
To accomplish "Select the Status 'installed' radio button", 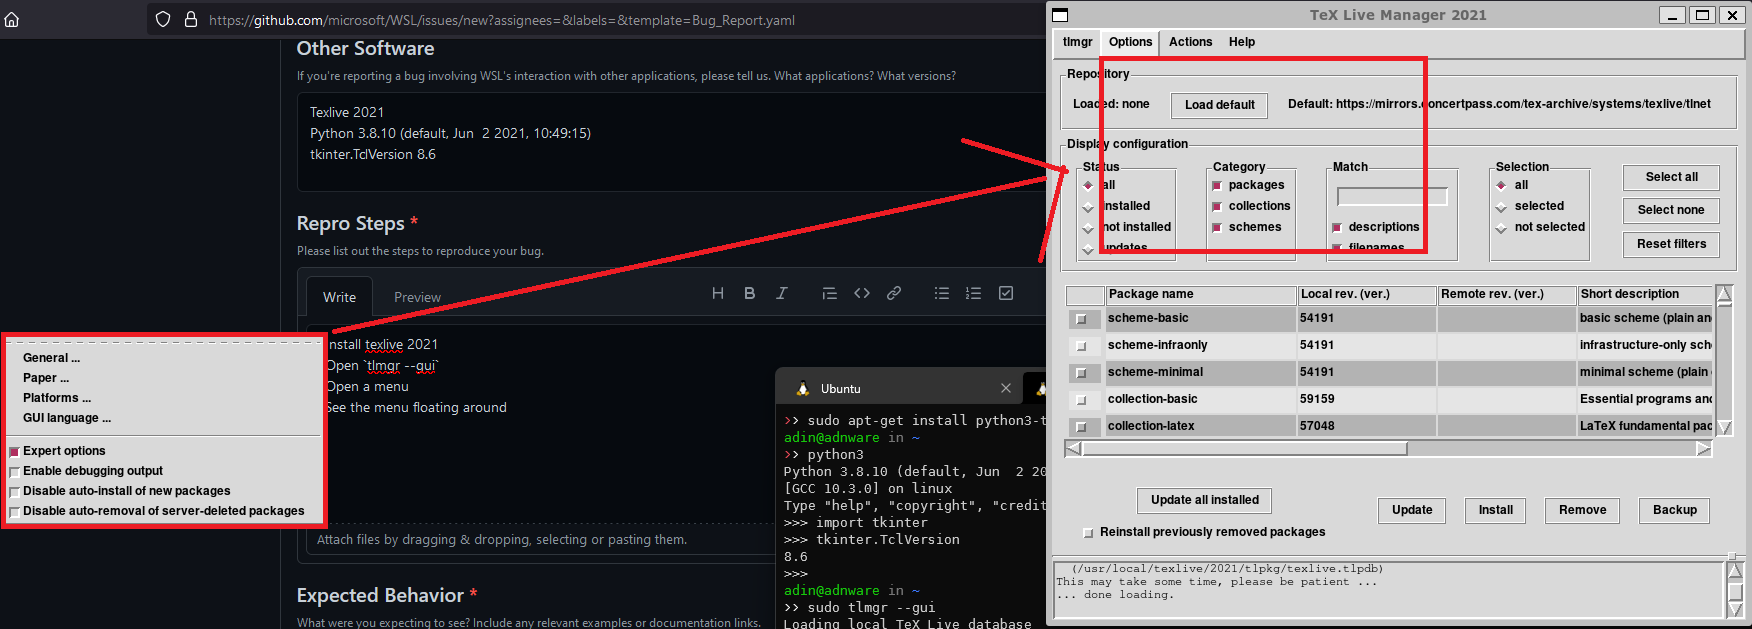I will (x=1088, y=207).
